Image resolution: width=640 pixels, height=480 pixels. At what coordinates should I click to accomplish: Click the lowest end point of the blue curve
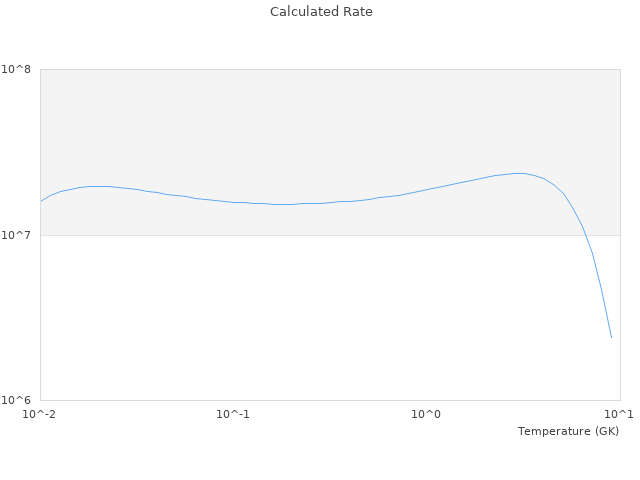pos(611,337)
